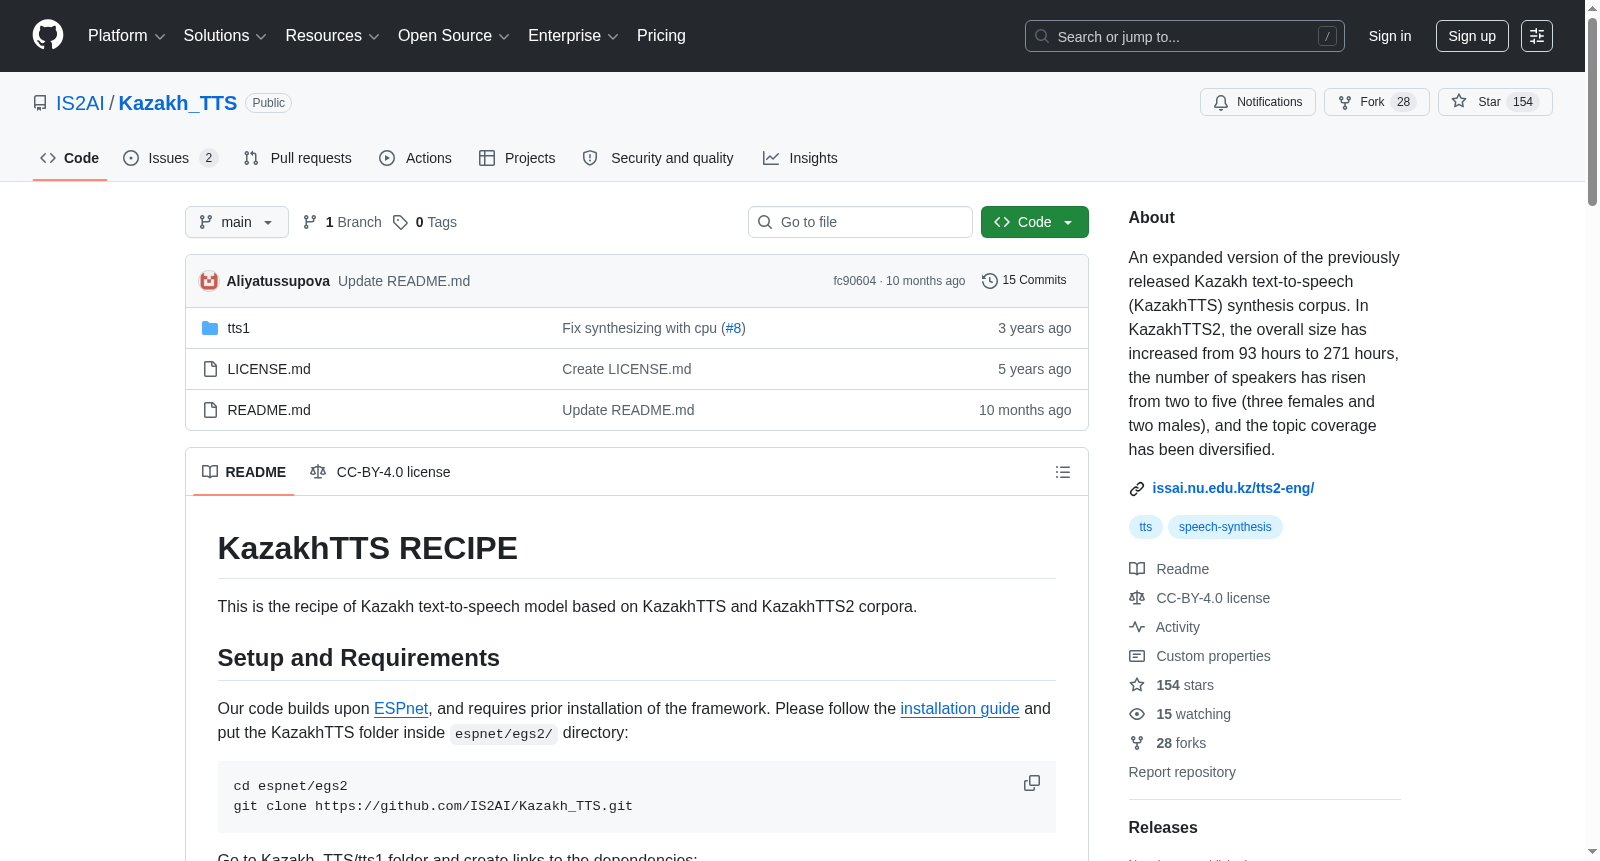Image resolution: width=1600 pixels, height=861 pixels.
Task: Click the Sign up button
Action: (x=1472, y=36)
